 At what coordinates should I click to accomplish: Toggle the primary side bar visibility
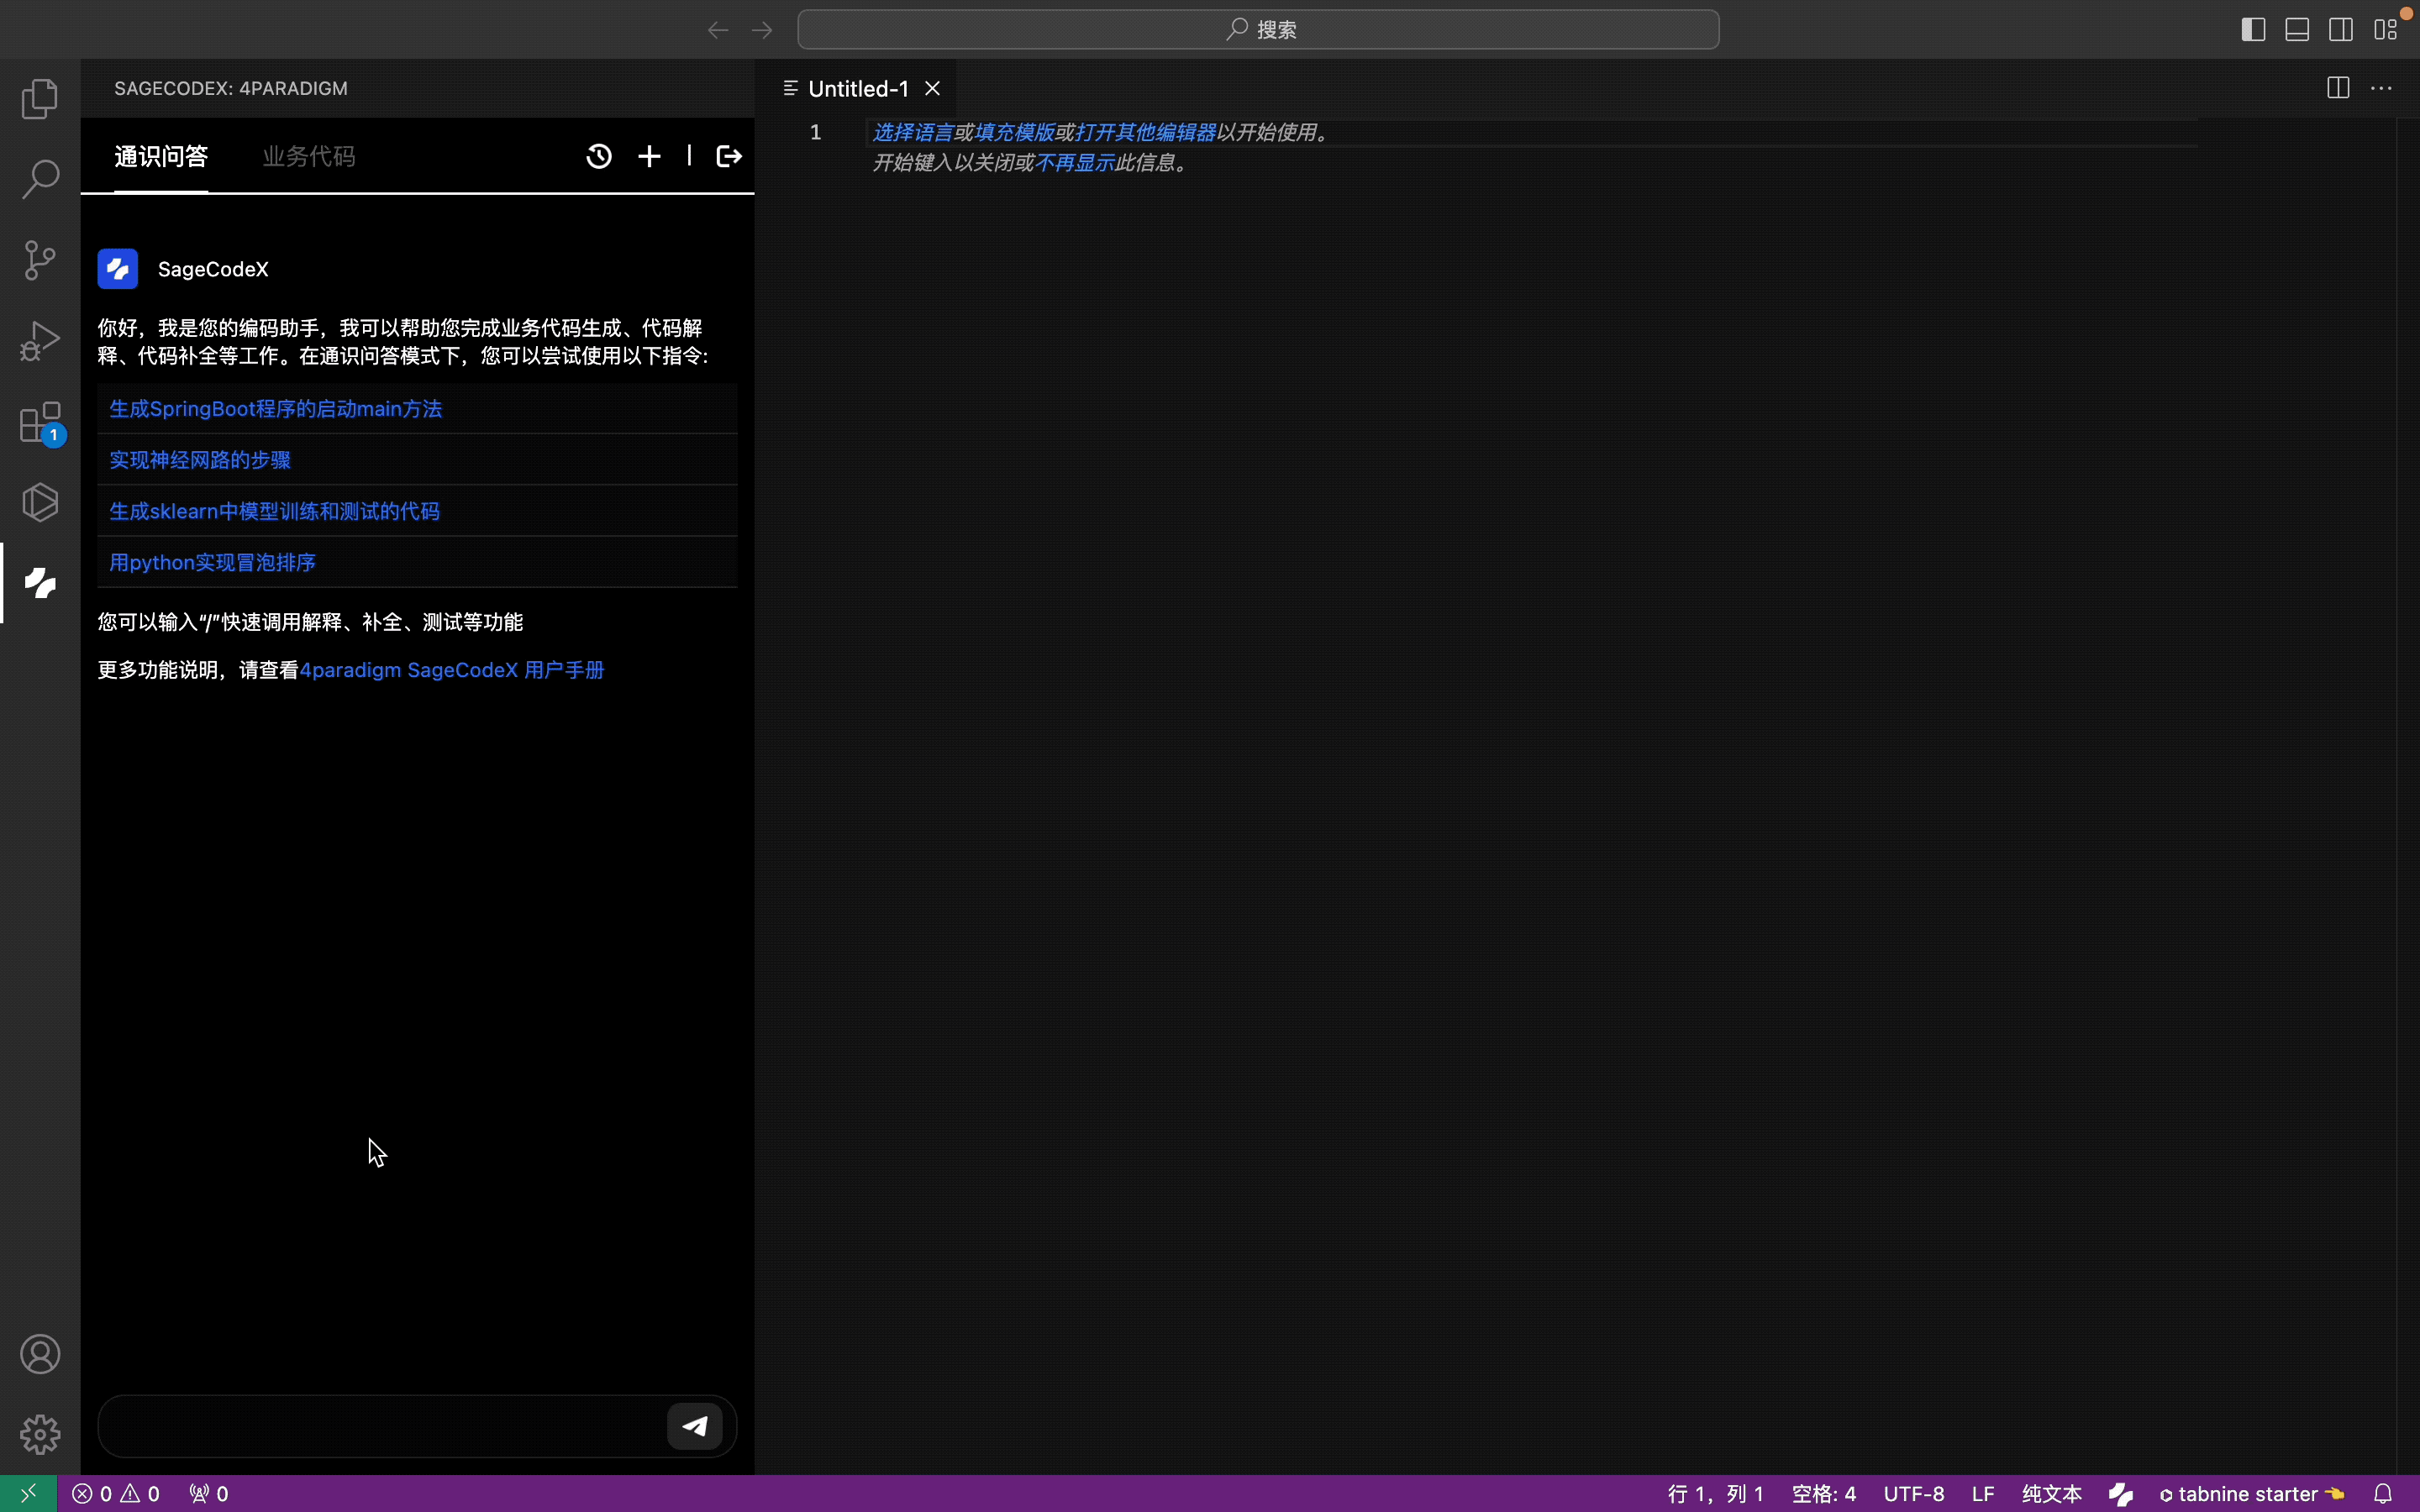coord(2252,30)
